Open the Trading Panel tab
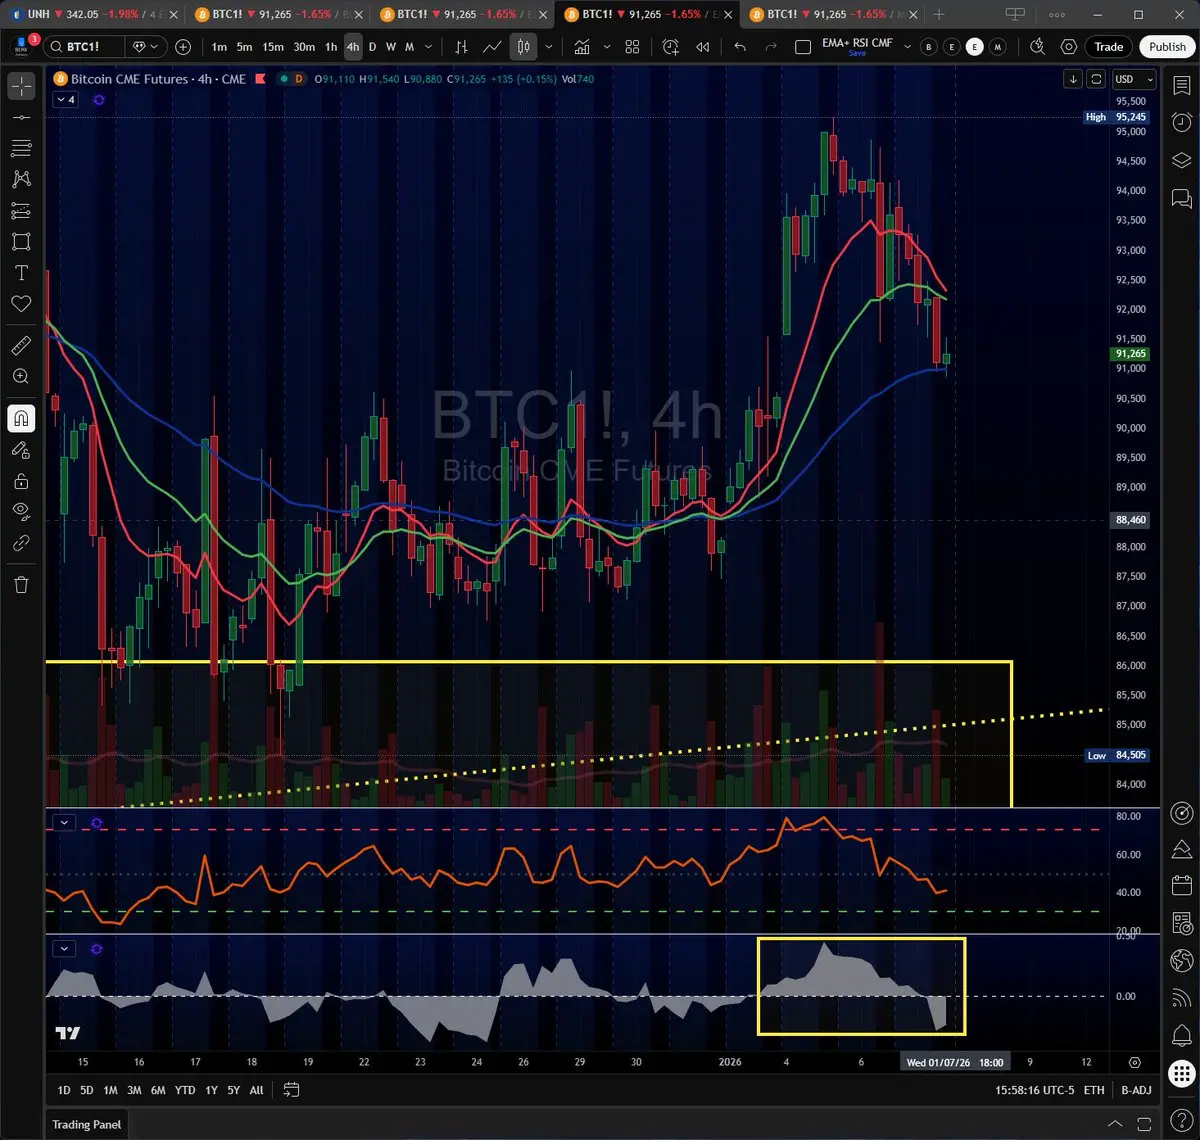 pos(87,1124)
